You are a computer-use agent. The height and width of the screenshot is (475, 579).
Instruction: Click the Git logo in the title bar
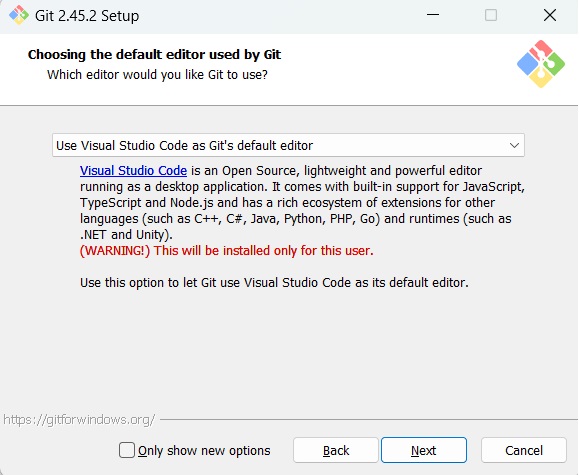pyautogui.click(x=19, y=15)
